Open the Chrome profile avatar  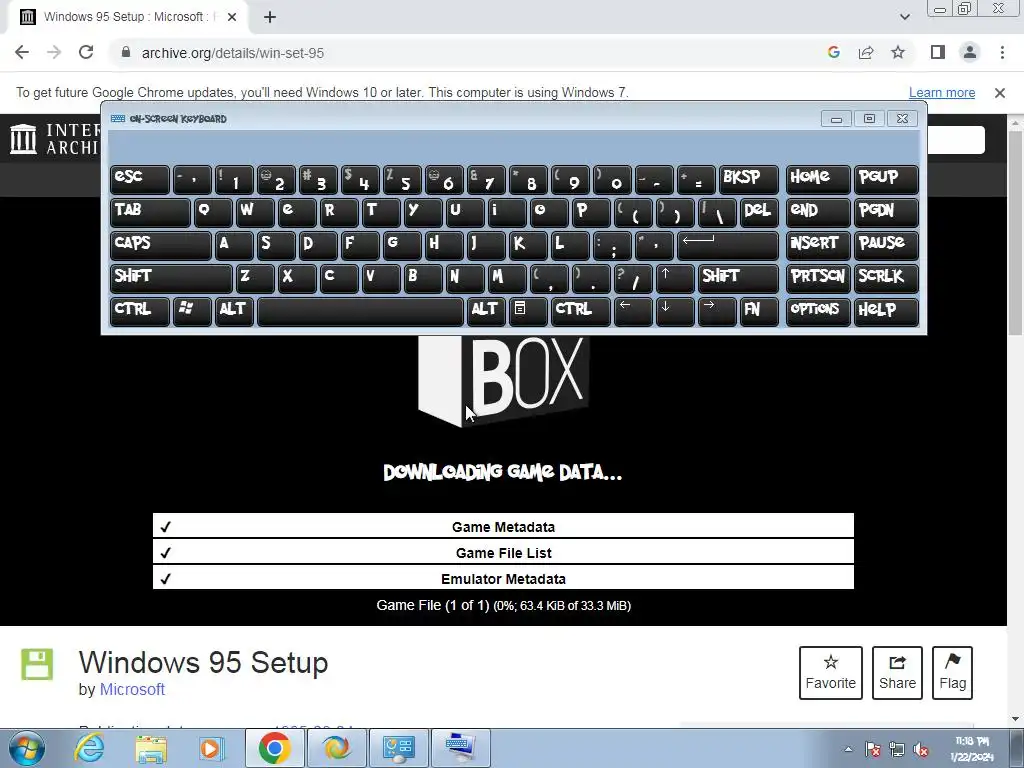tap(970, 52)
